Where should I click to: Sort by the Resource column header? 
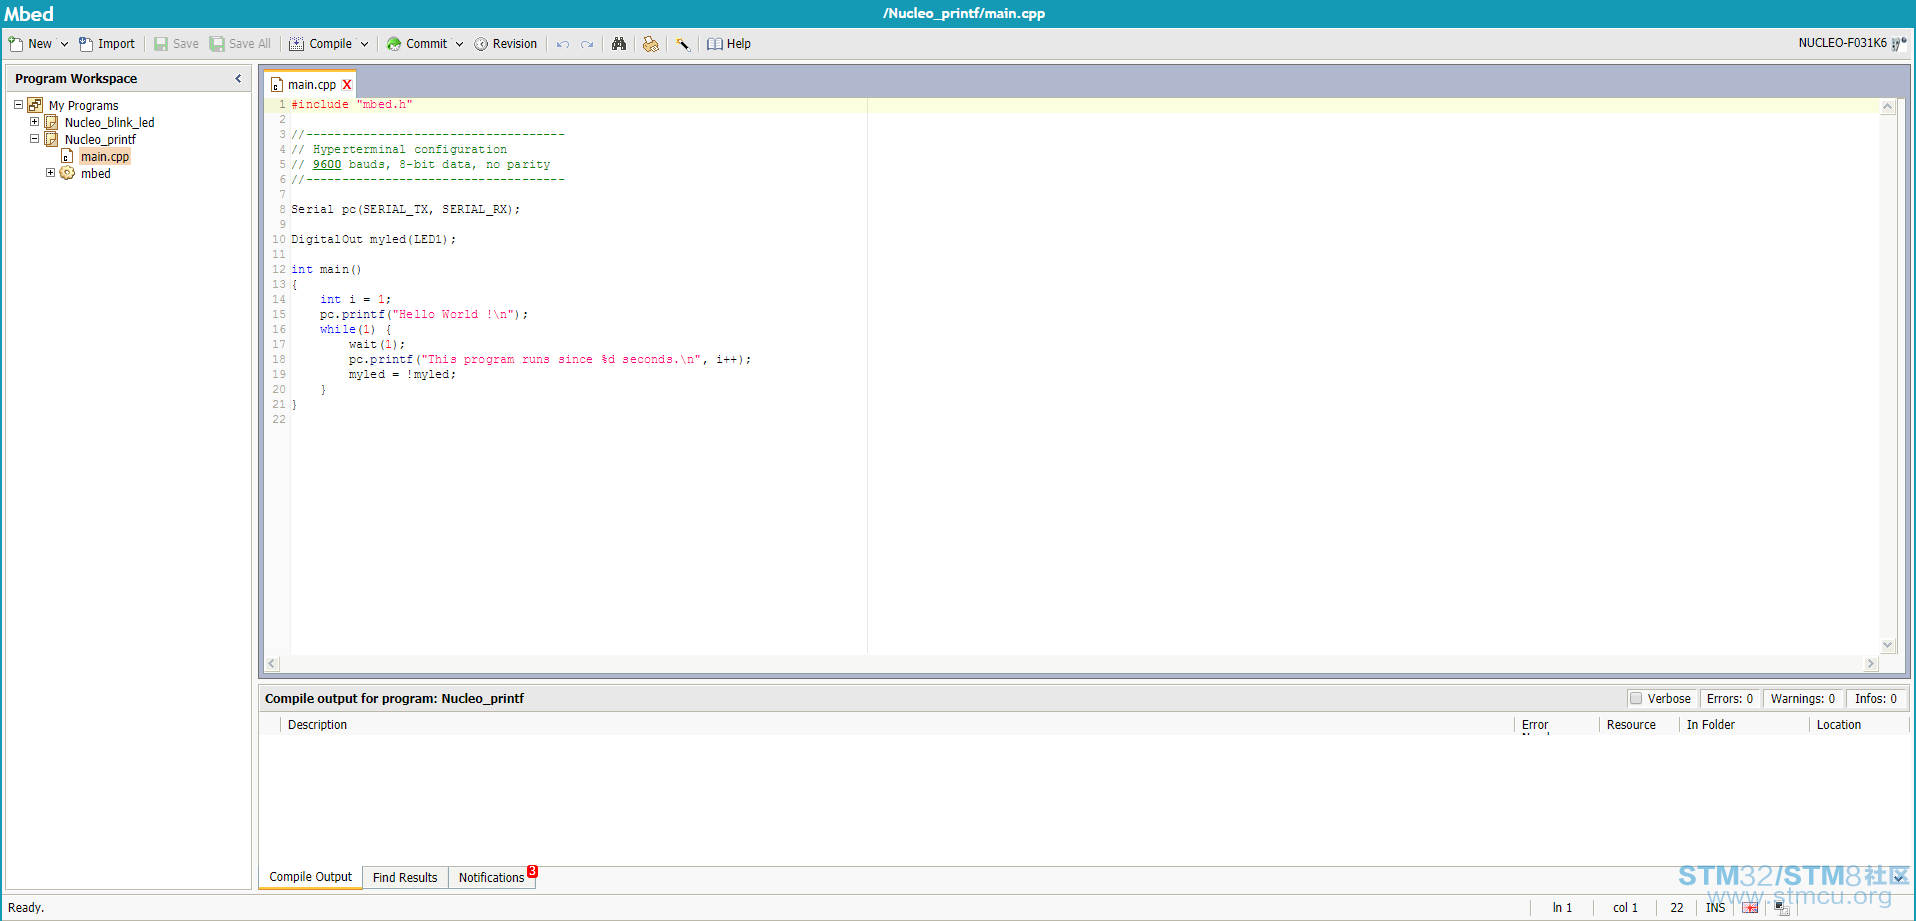click(x=1638, y=725)
